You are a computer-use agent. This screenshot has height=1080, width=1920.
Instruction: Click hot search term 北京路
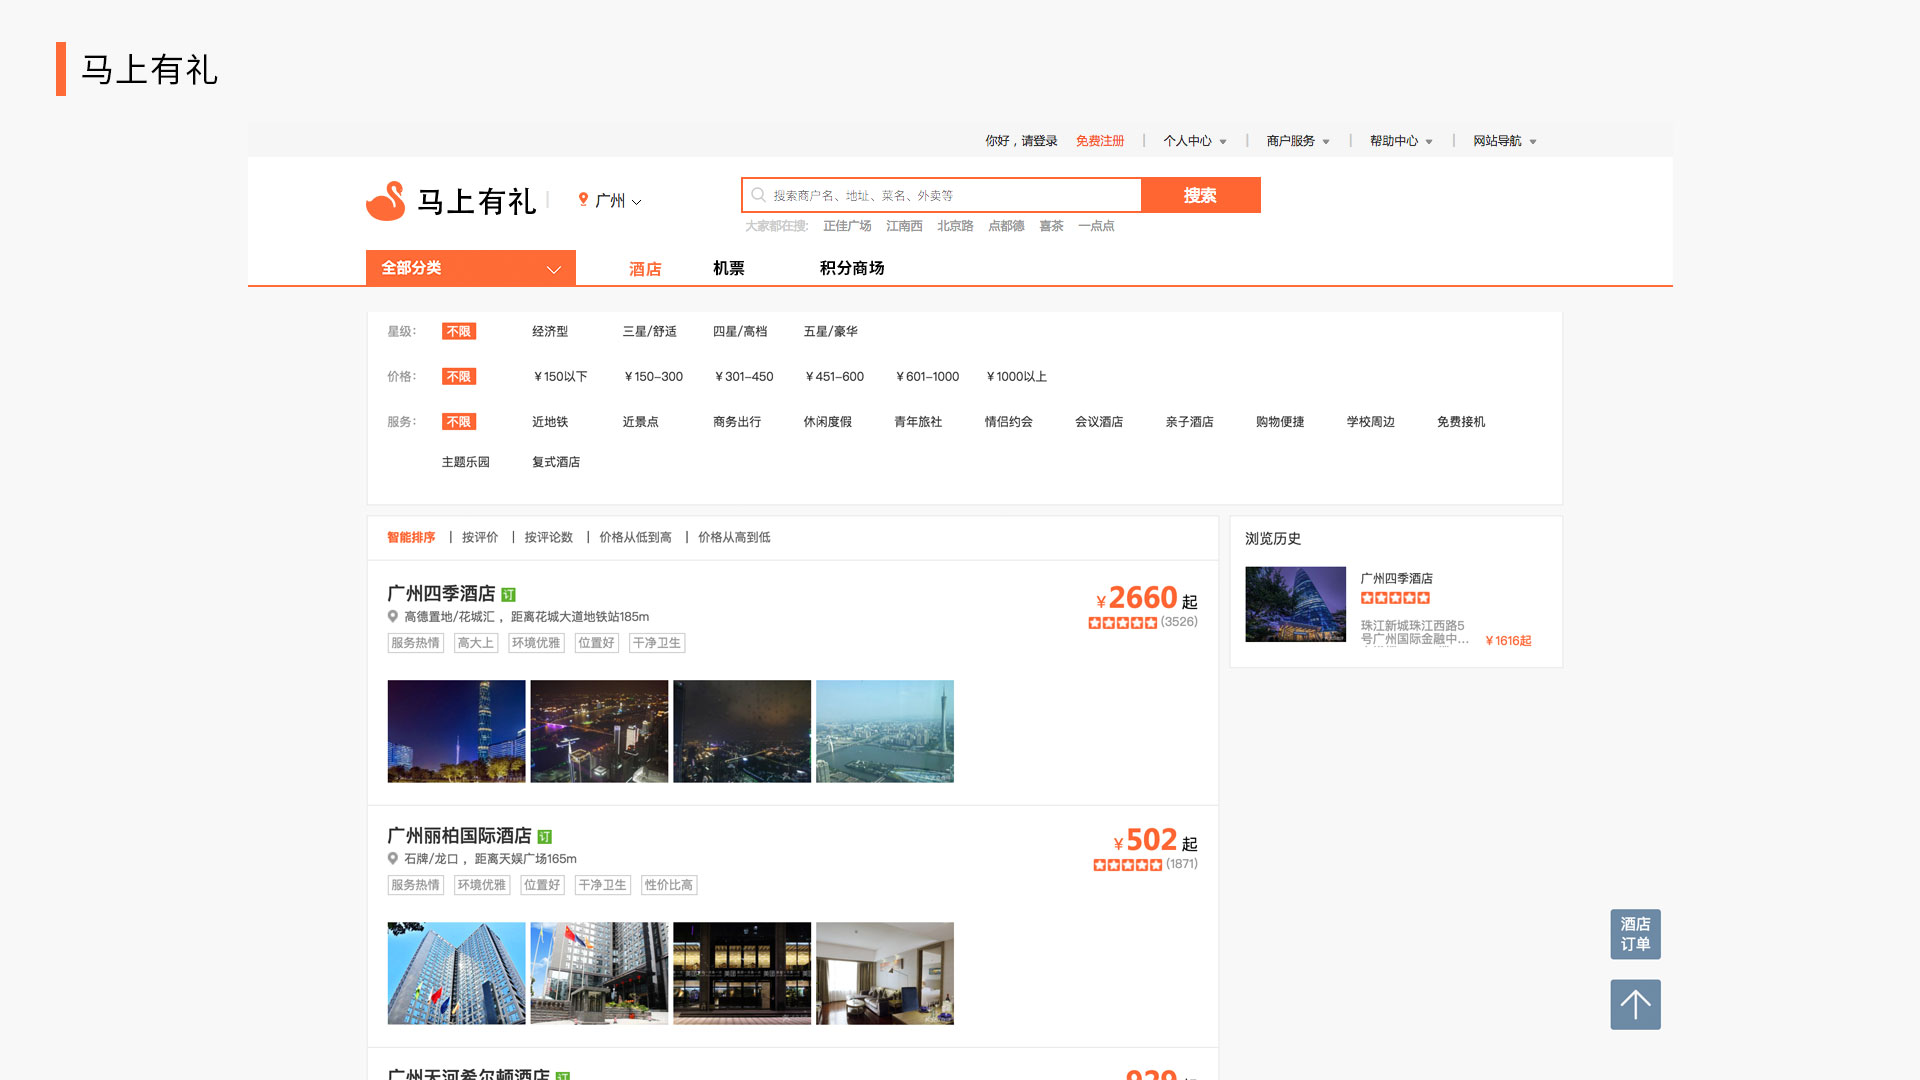tap(955, 226)
